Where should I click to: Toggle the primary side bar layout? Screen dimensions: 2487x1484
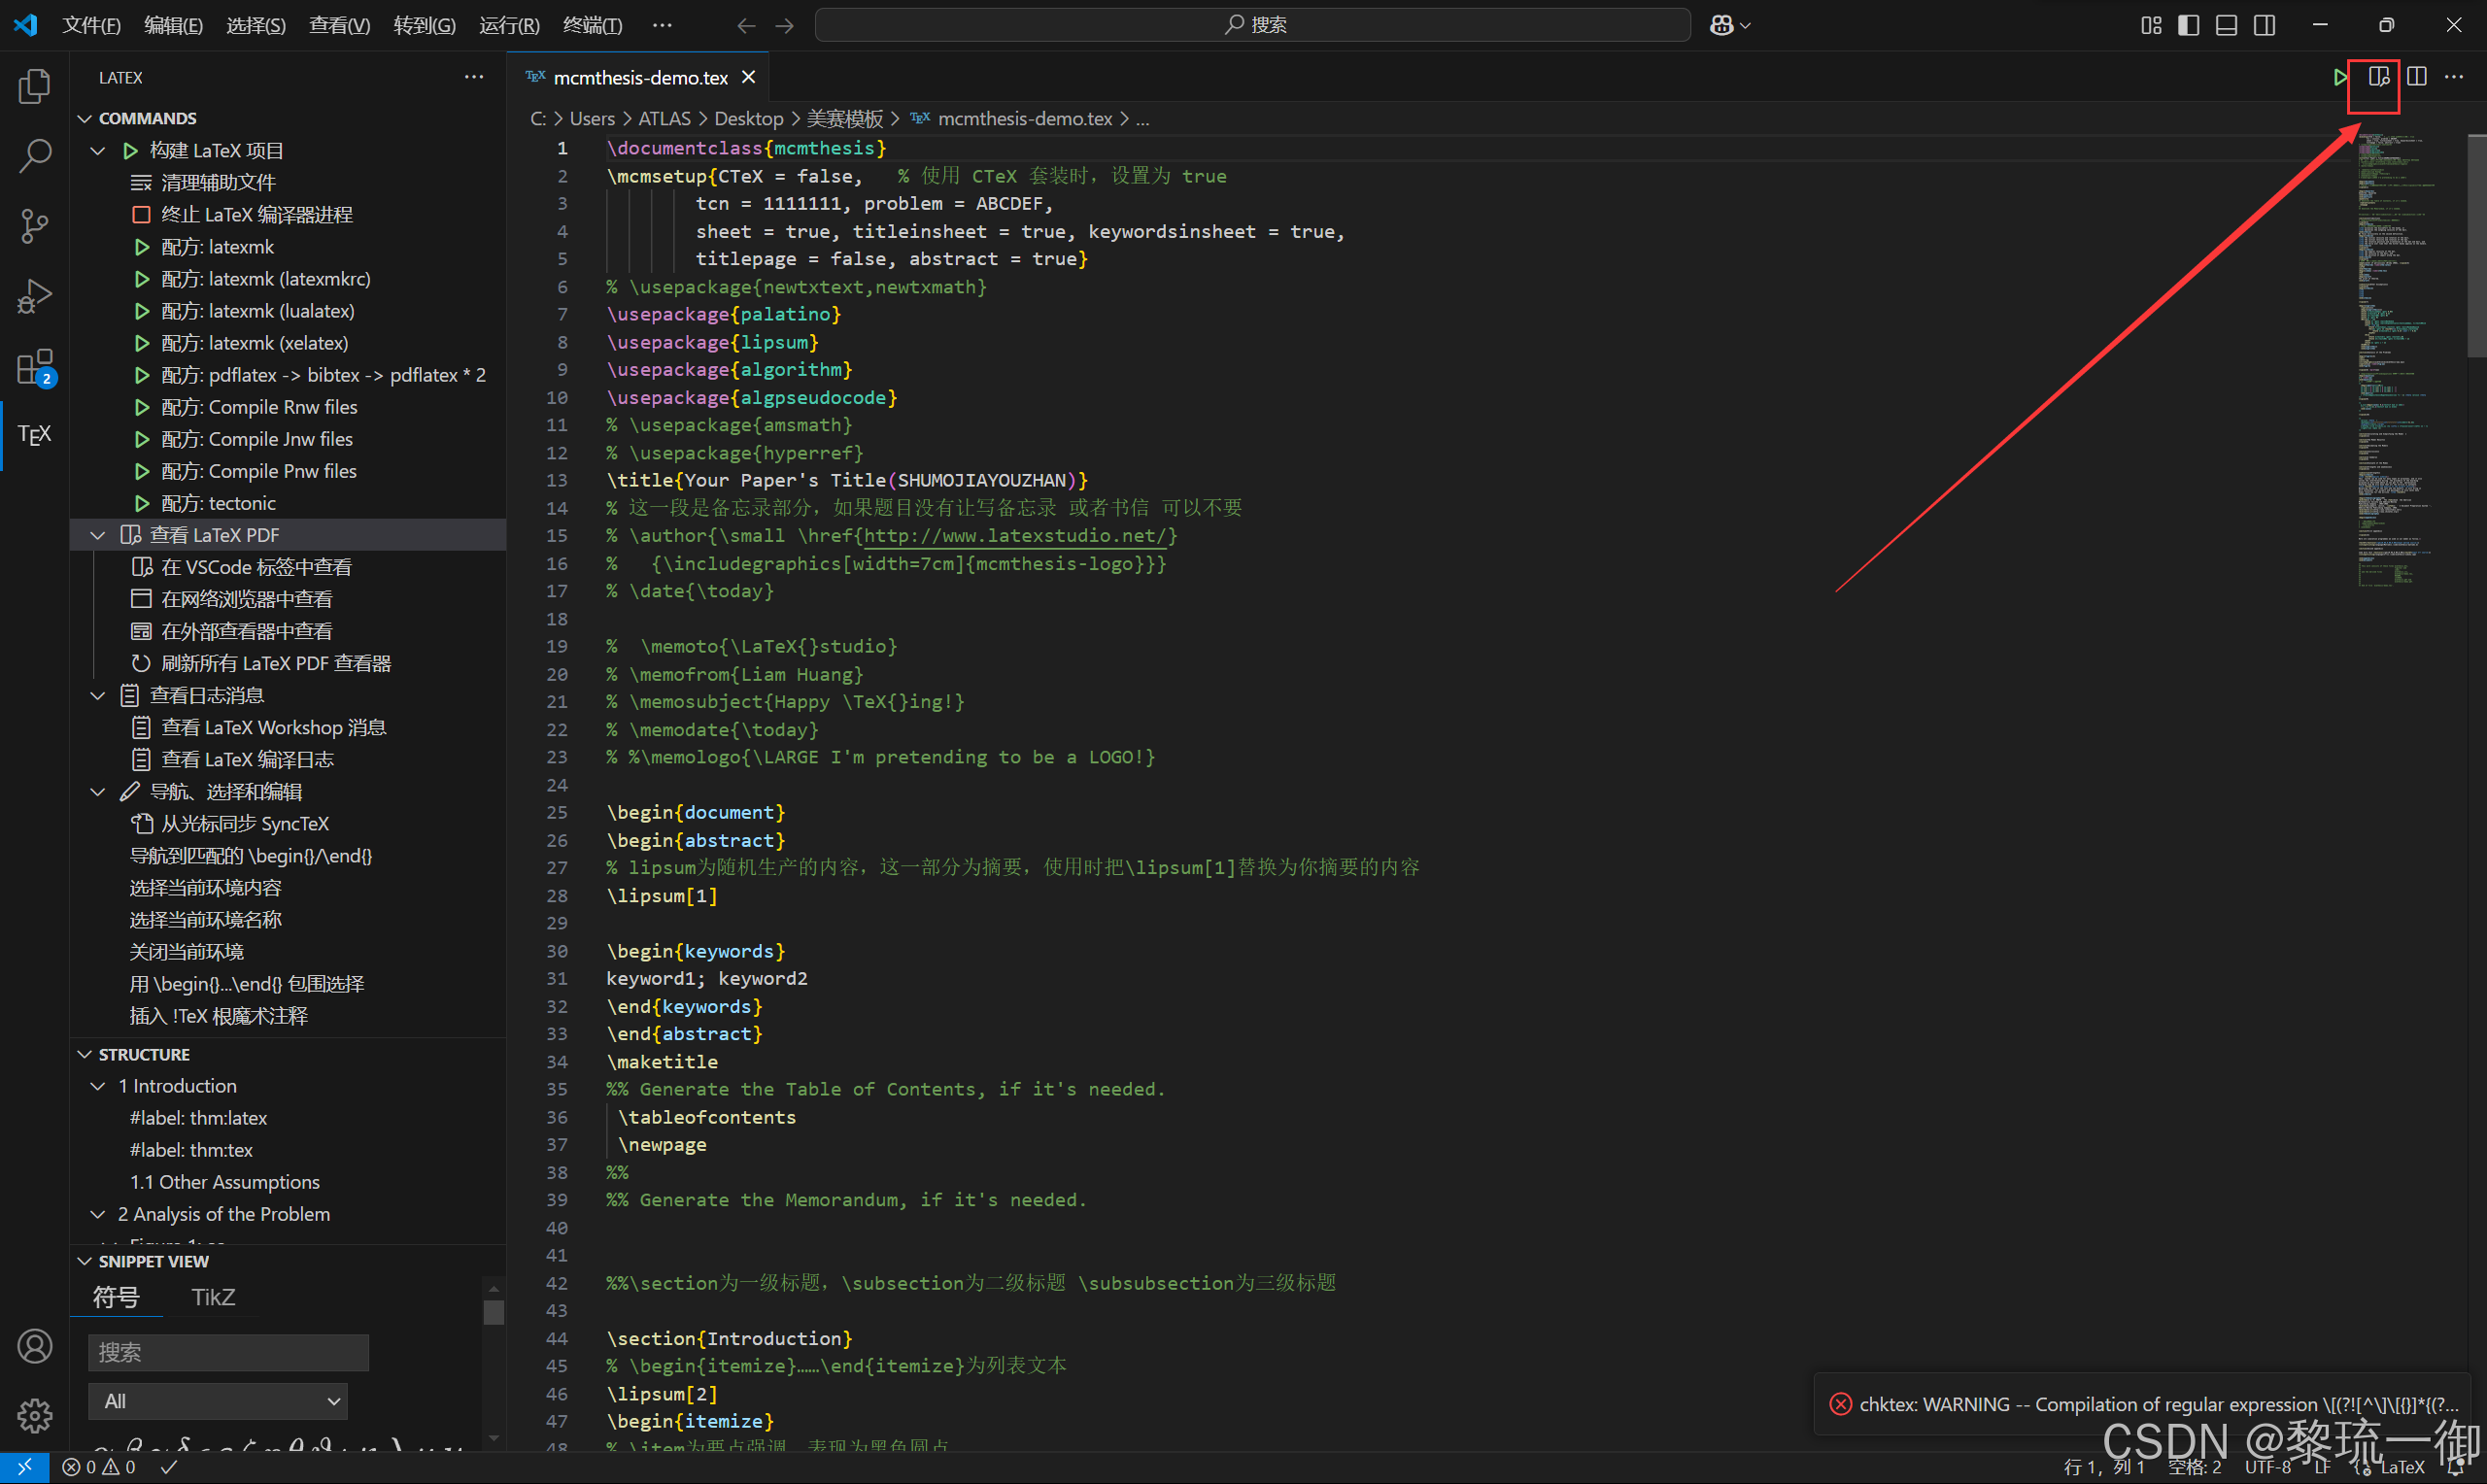(2188, 25)
